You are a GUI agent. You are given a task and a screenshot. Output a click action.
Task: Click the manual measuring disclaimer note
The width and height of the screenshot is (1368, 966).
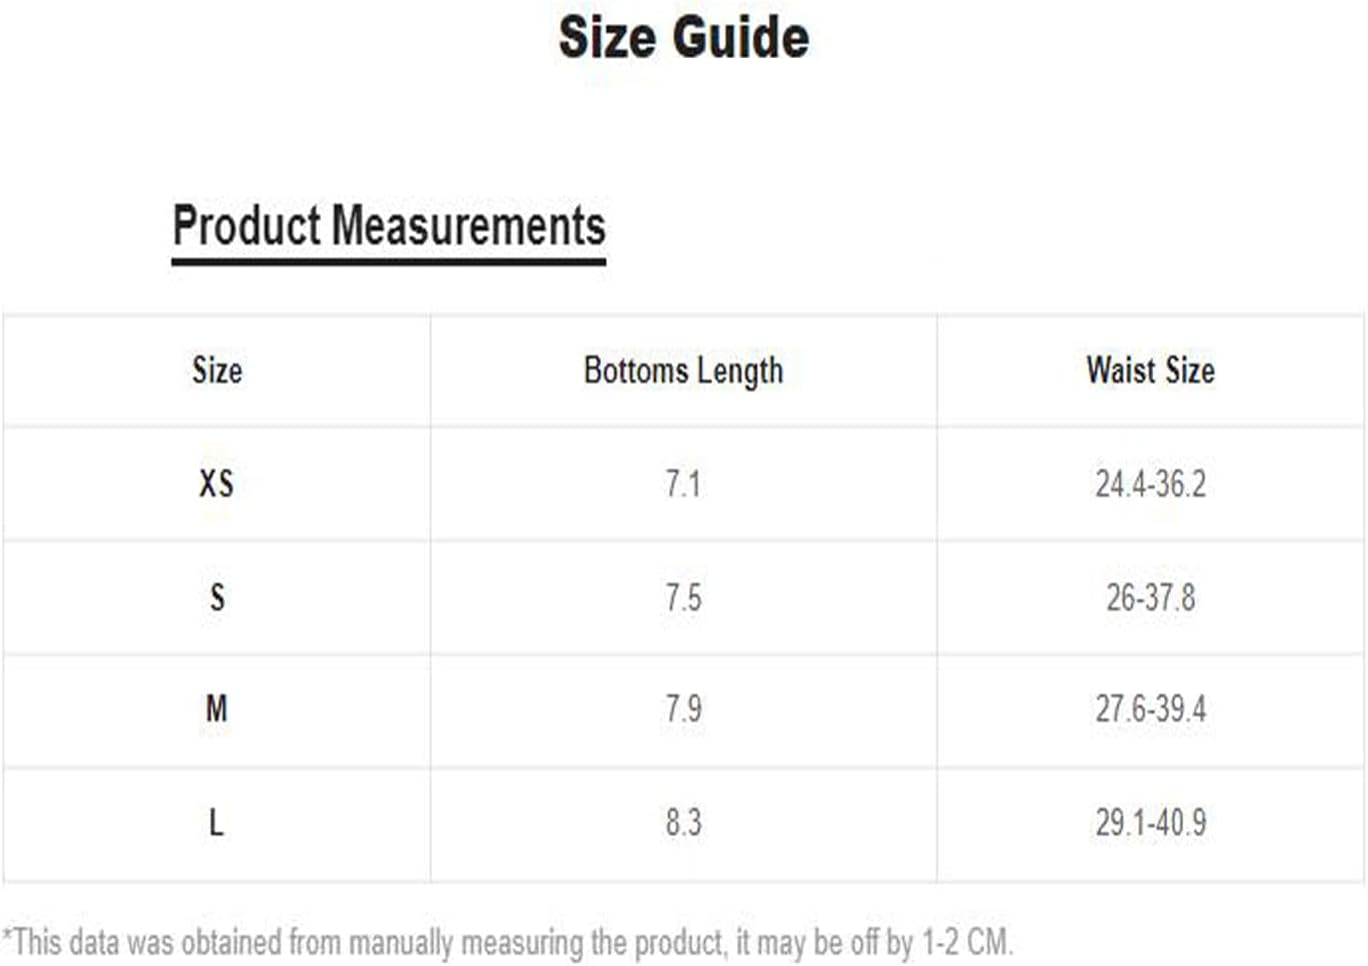coord(508,942)
